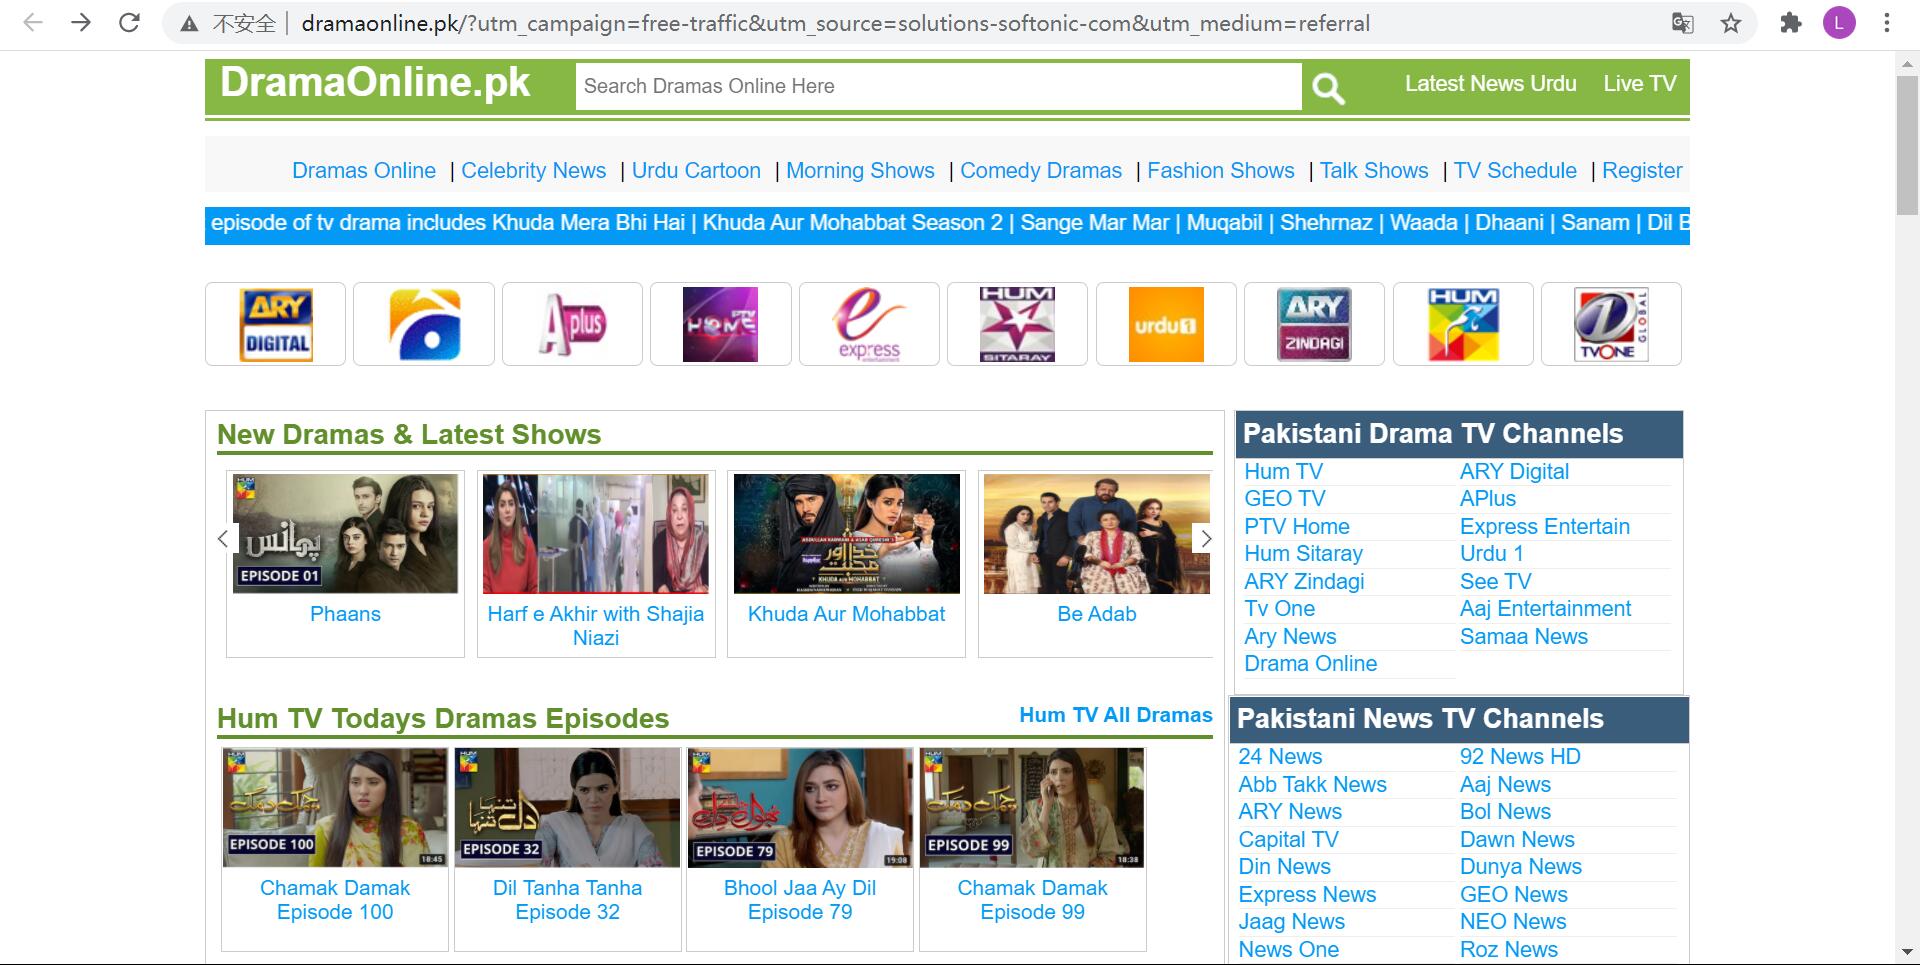Open Hum TV All Dramas link
Screen dimensions: 1920x965
click(x=1115, y=714)
